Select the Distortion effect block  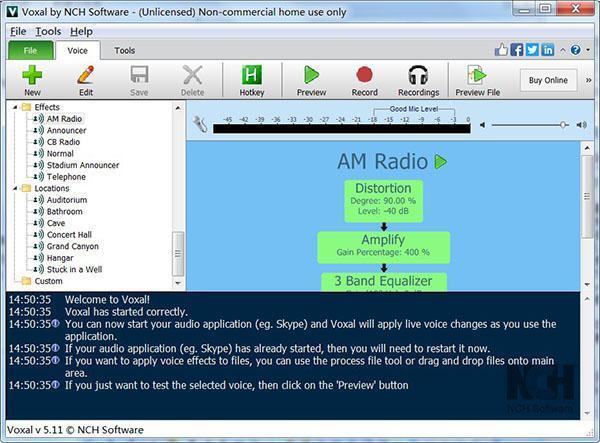pos(383,200)
